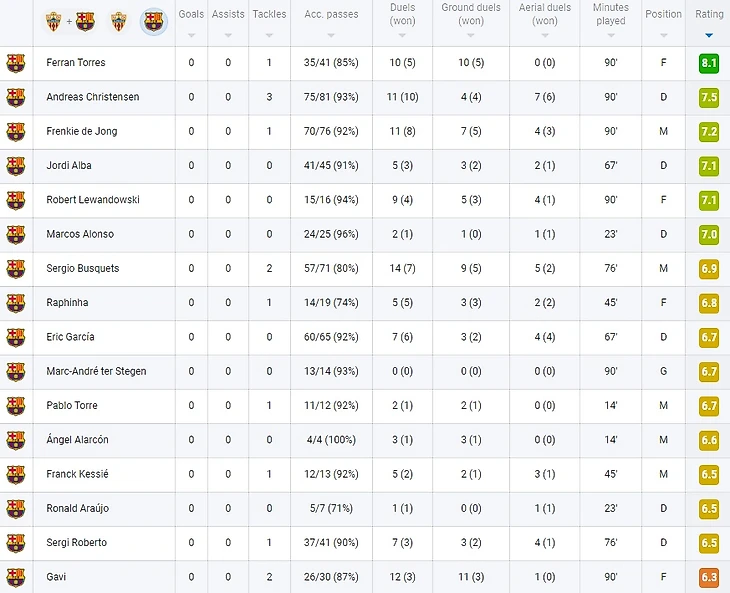This screenshot has height=593, width=730.
Task: Select the Acc. passes column header
Action: (x=331, y=15)
